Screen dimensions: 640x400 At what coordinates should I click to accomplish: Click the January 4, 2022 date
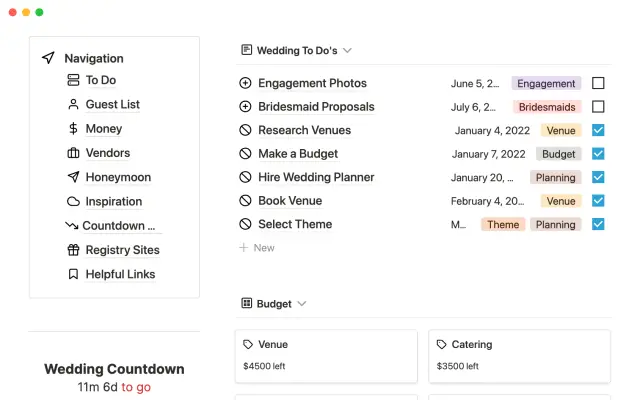coord(492,131)
